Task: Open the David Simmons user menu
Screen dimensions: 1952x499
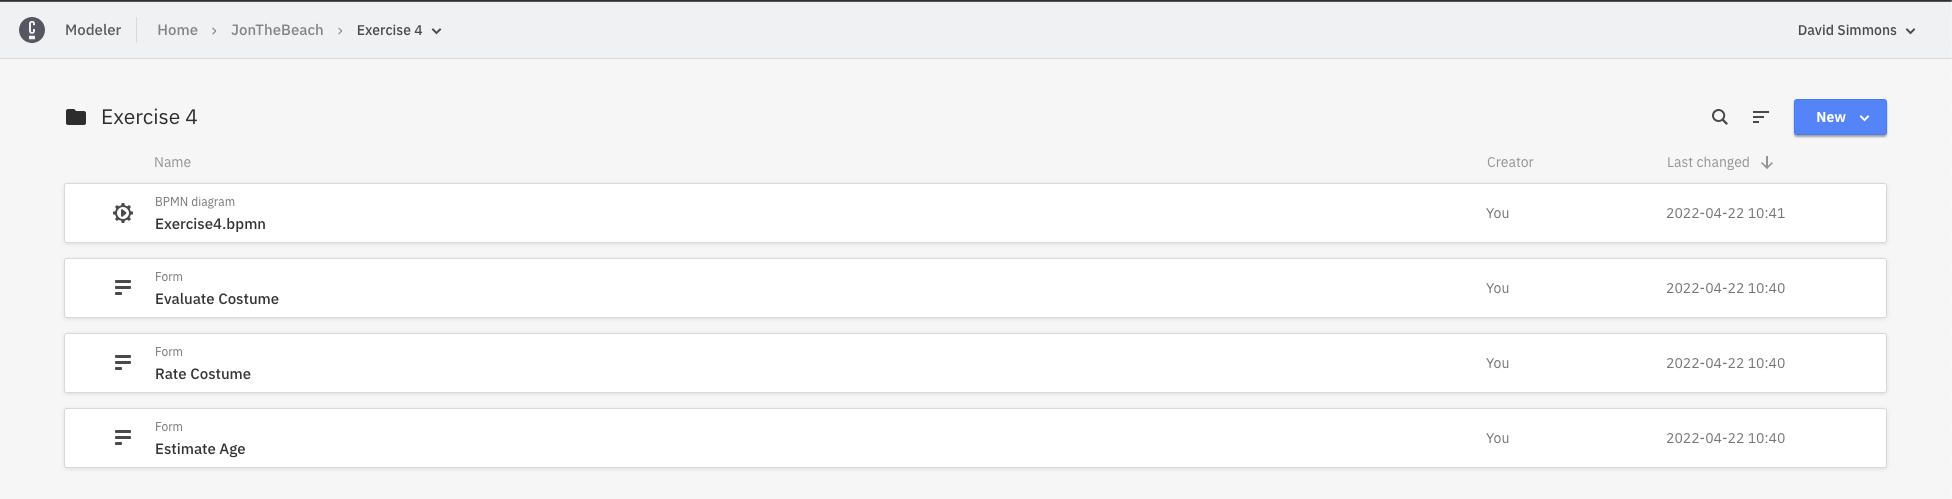Action: click(x=1856, y=30)
